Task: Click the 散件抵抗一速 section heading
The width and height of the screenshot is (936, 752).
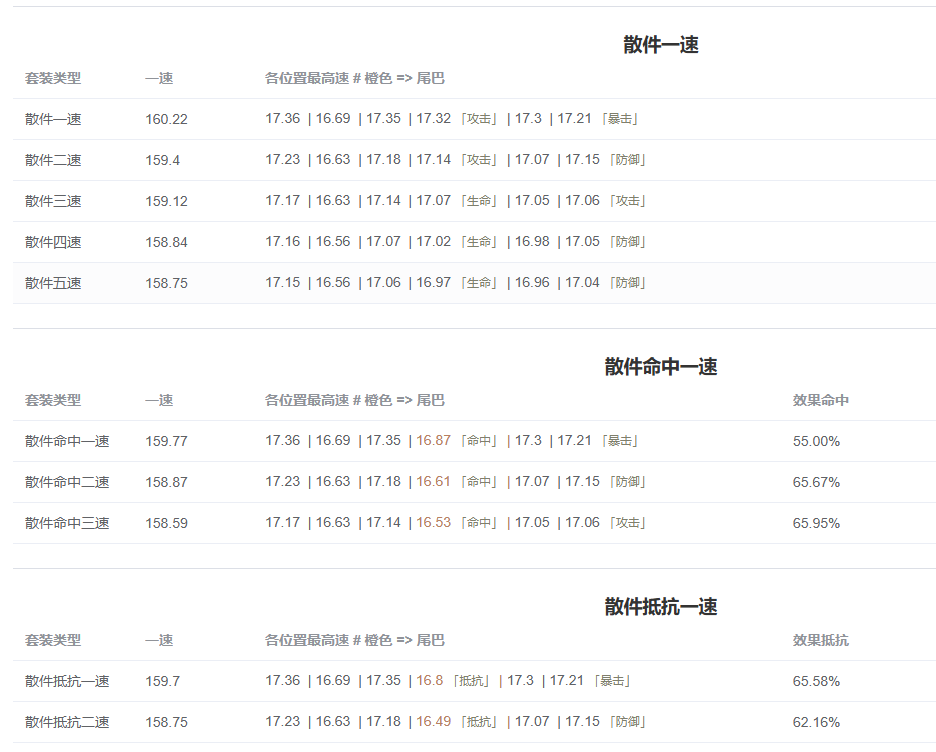Action: 661,606
